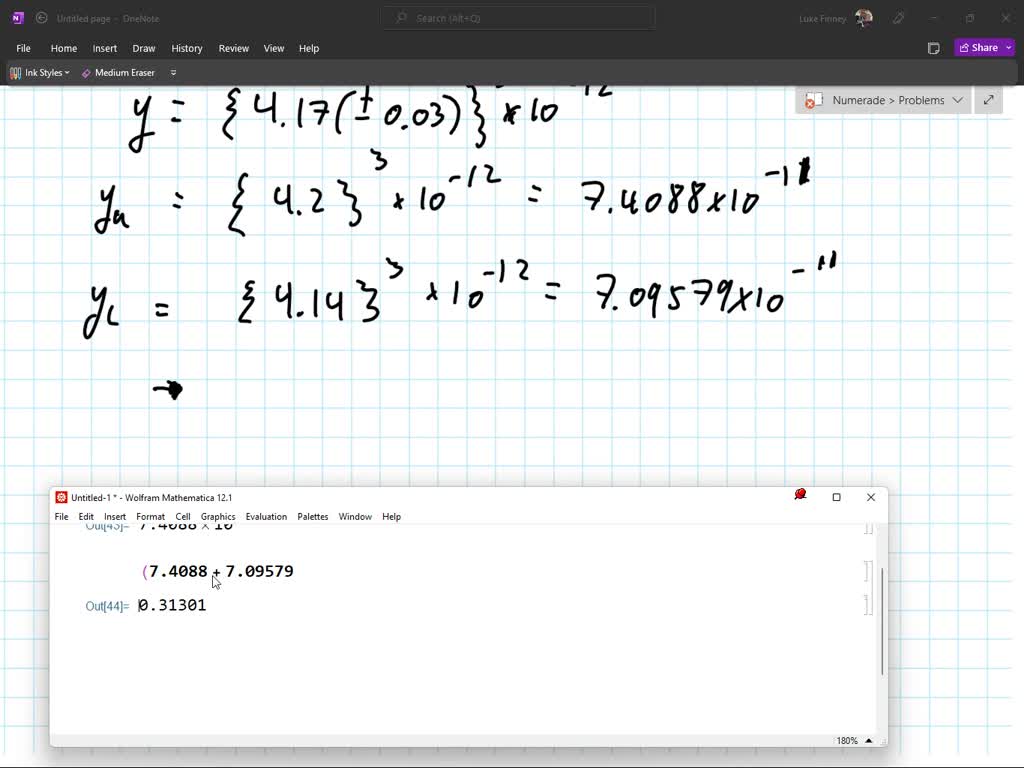1024x768 pixels.
Task: Click the pen input mode icon in title bar
Action: tap(897, 18)
